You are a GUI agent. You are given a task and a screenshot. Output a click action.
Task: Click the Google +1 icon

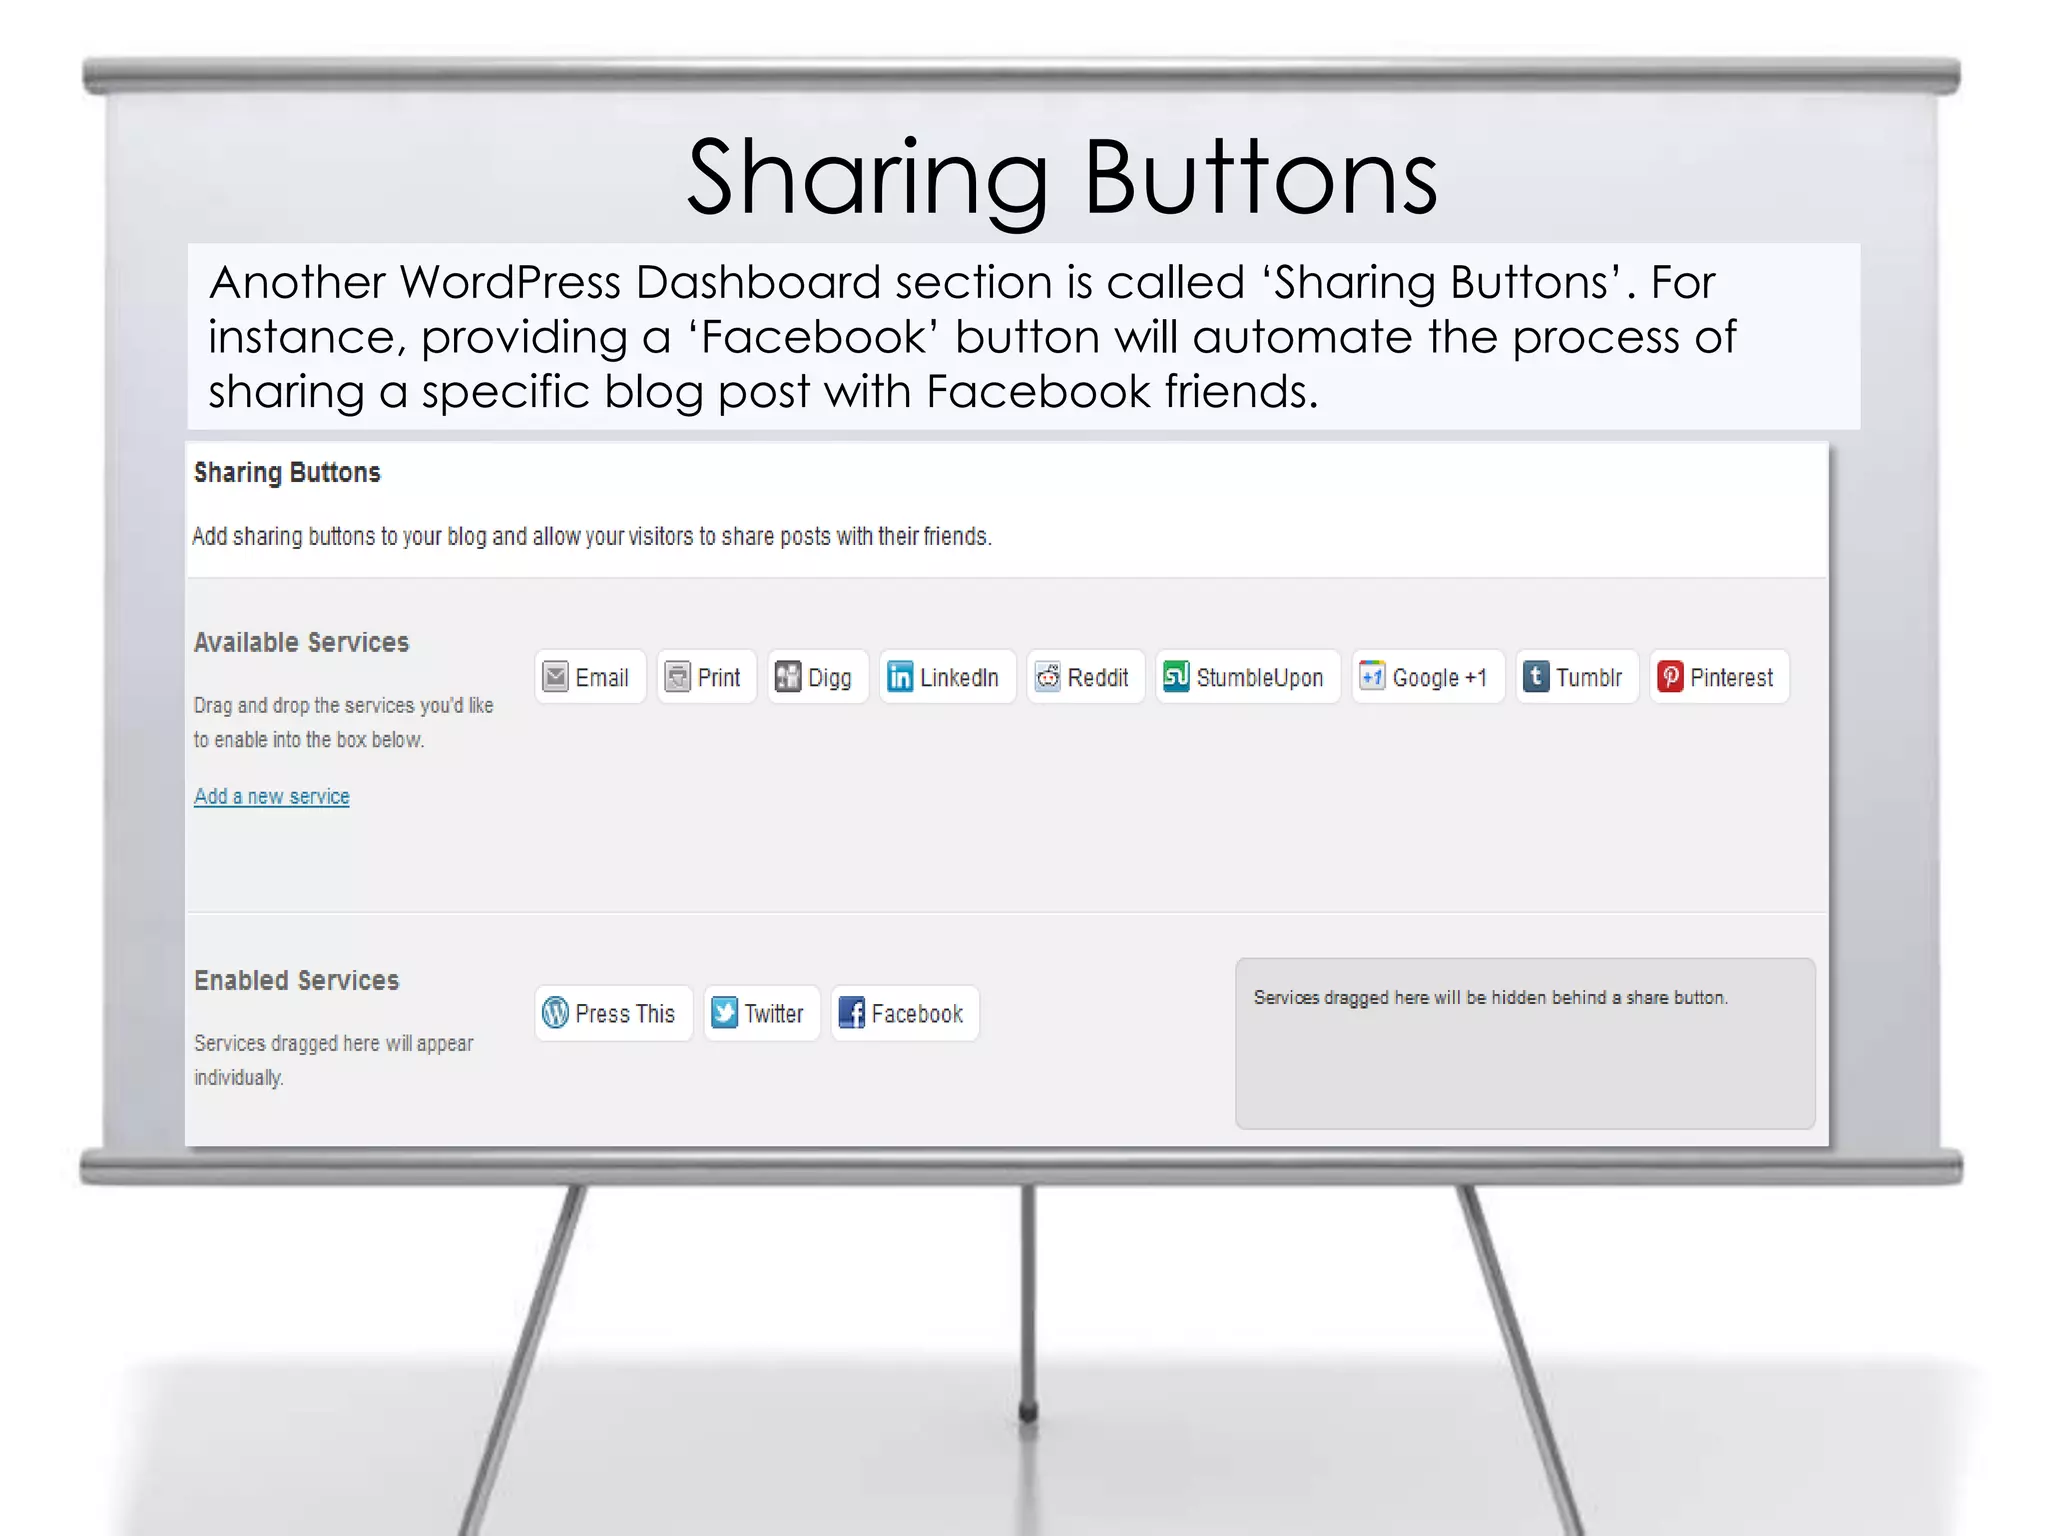click(1372, 677)
